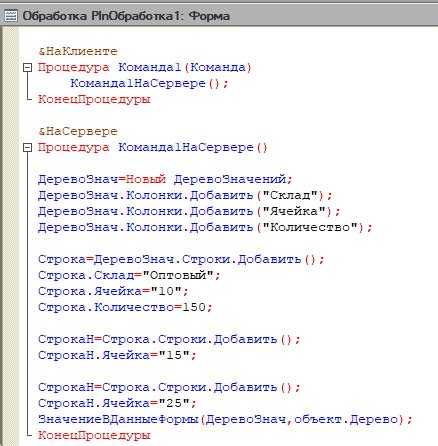Click the line Строка.Ячейка="10";

coord(113,291)
